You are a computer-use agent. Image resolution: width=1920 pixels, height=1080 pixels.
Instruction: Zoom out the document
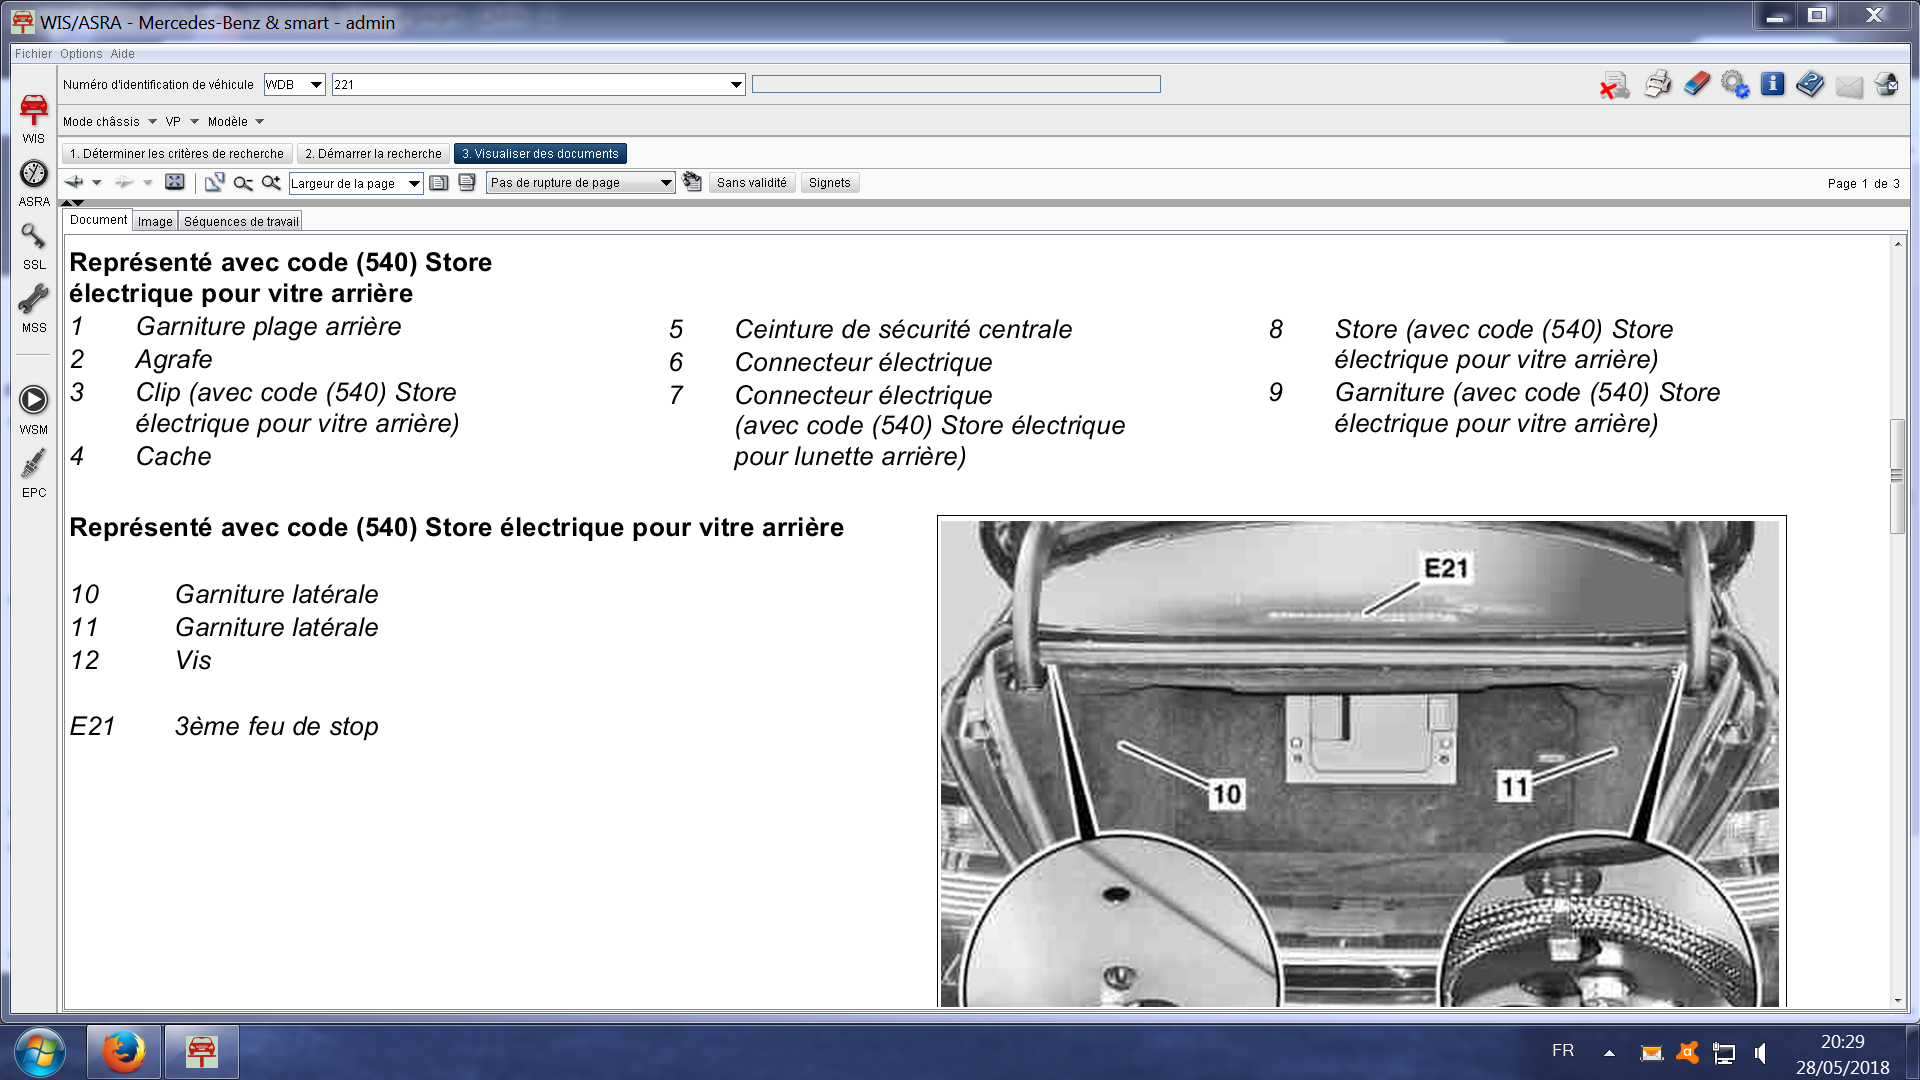tap(243, 183)
